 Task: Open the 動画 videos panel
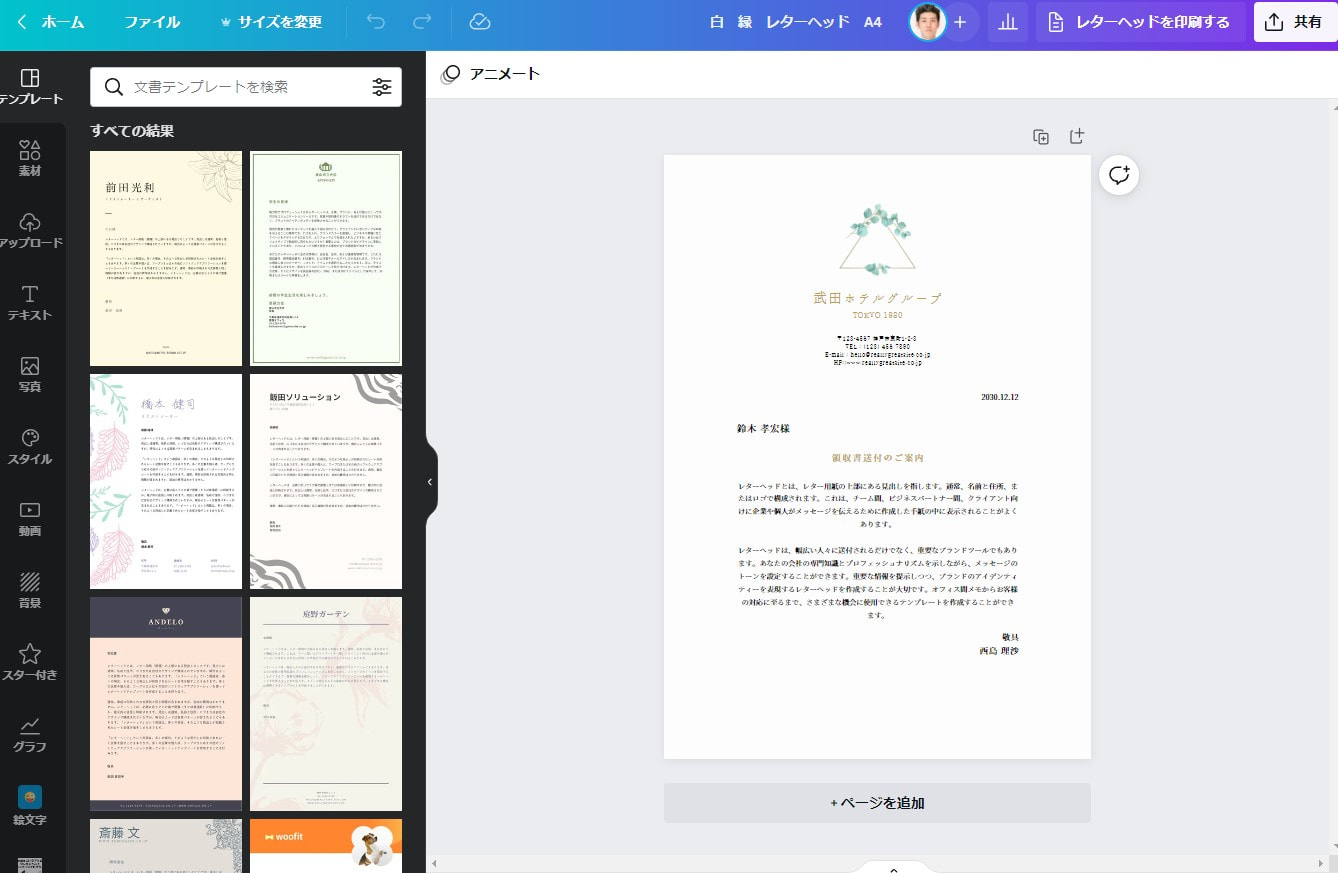point(30,519)
